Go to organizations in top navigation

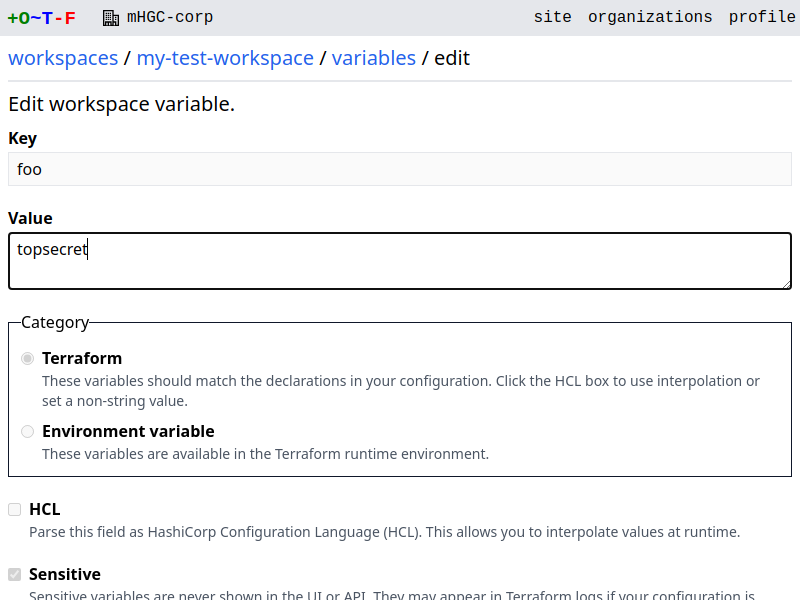[650, 17]
